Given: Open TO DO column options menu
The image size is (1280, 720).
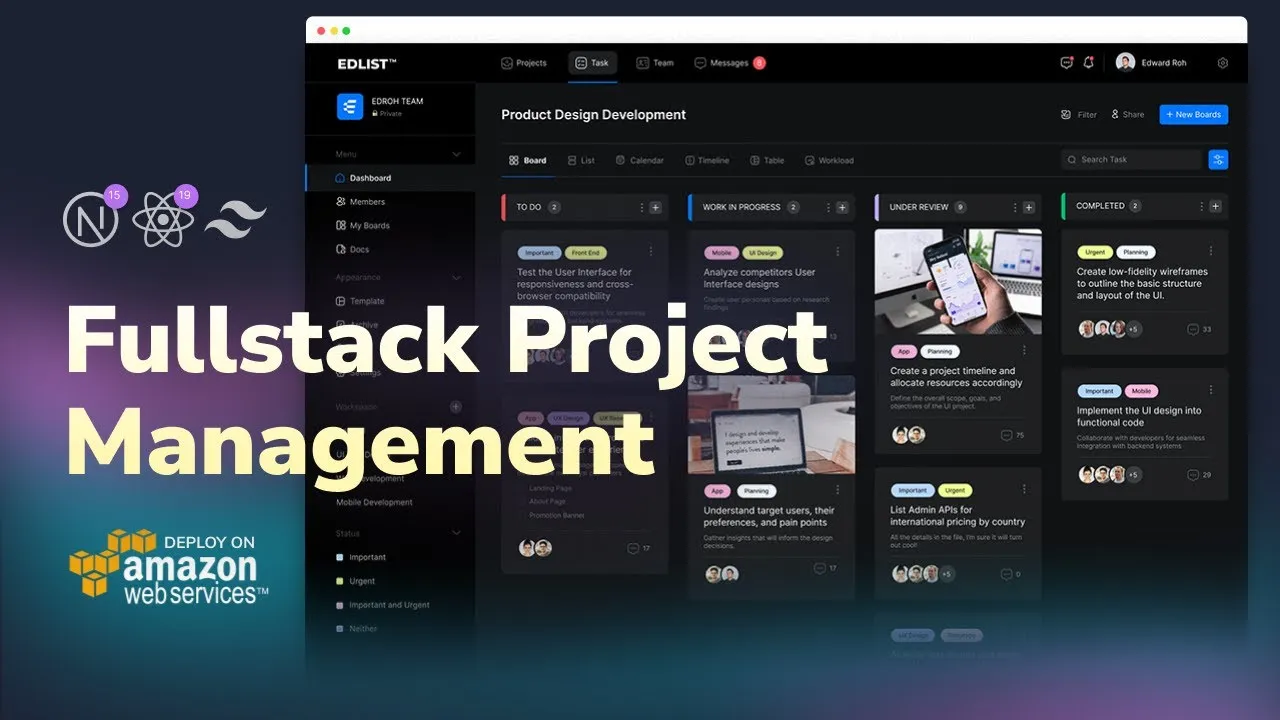Looking at the screenshot, I should pos(641,207).
